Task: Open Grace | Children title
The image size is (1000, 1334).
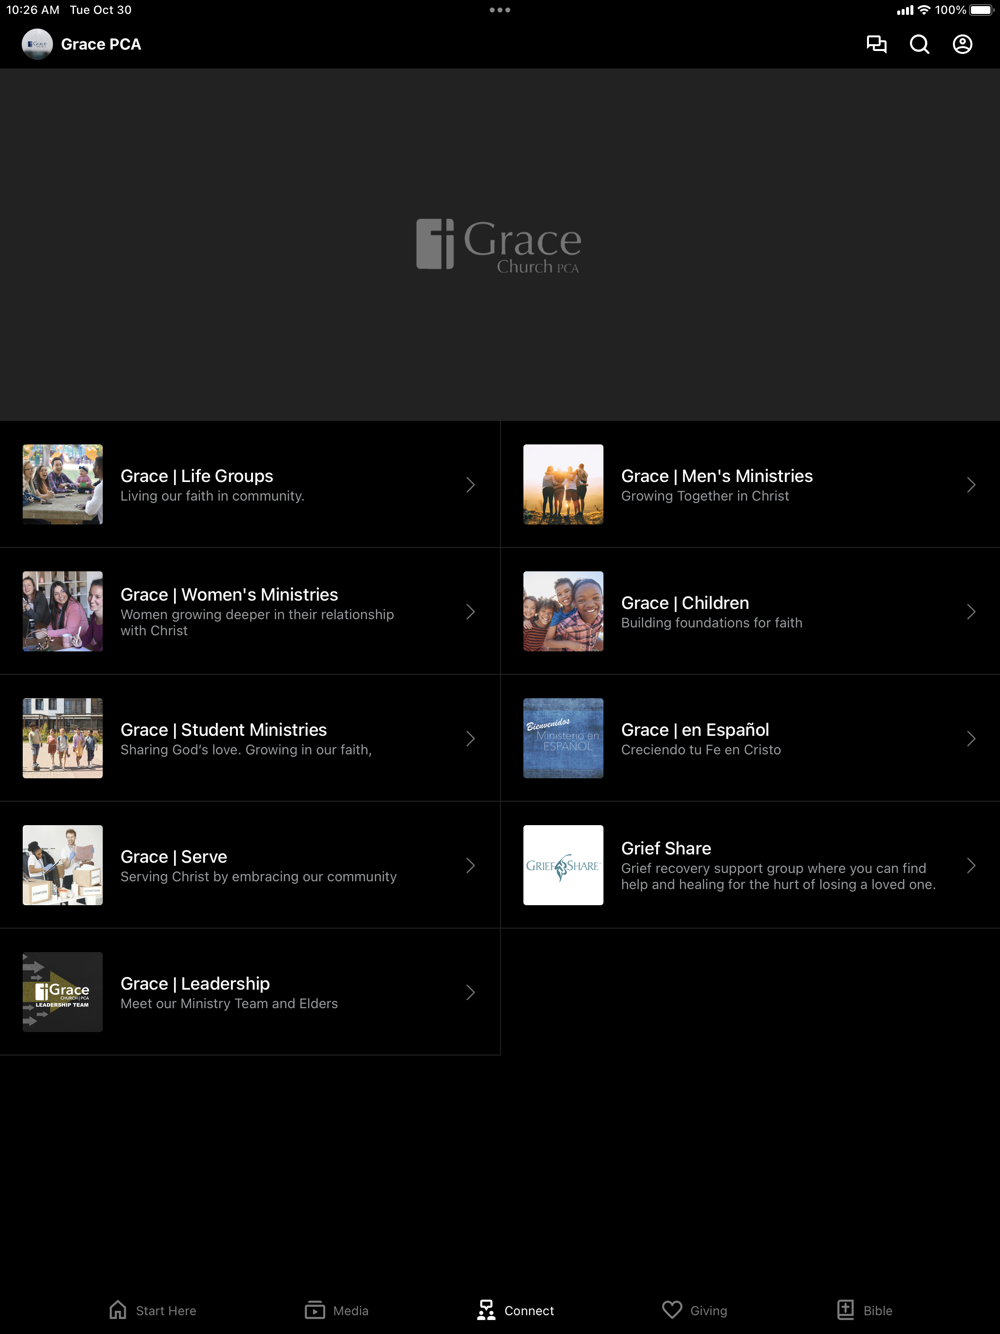Action: click(685, 603)
